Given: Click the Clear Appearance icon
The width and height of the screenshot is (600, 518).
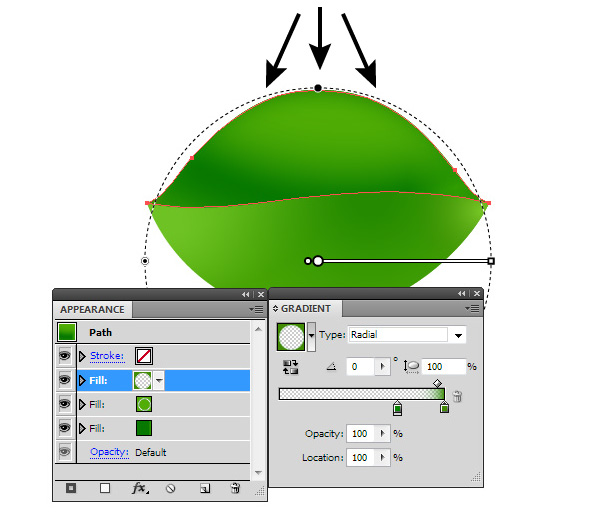Looking at the screenshot, I should 171,488.
